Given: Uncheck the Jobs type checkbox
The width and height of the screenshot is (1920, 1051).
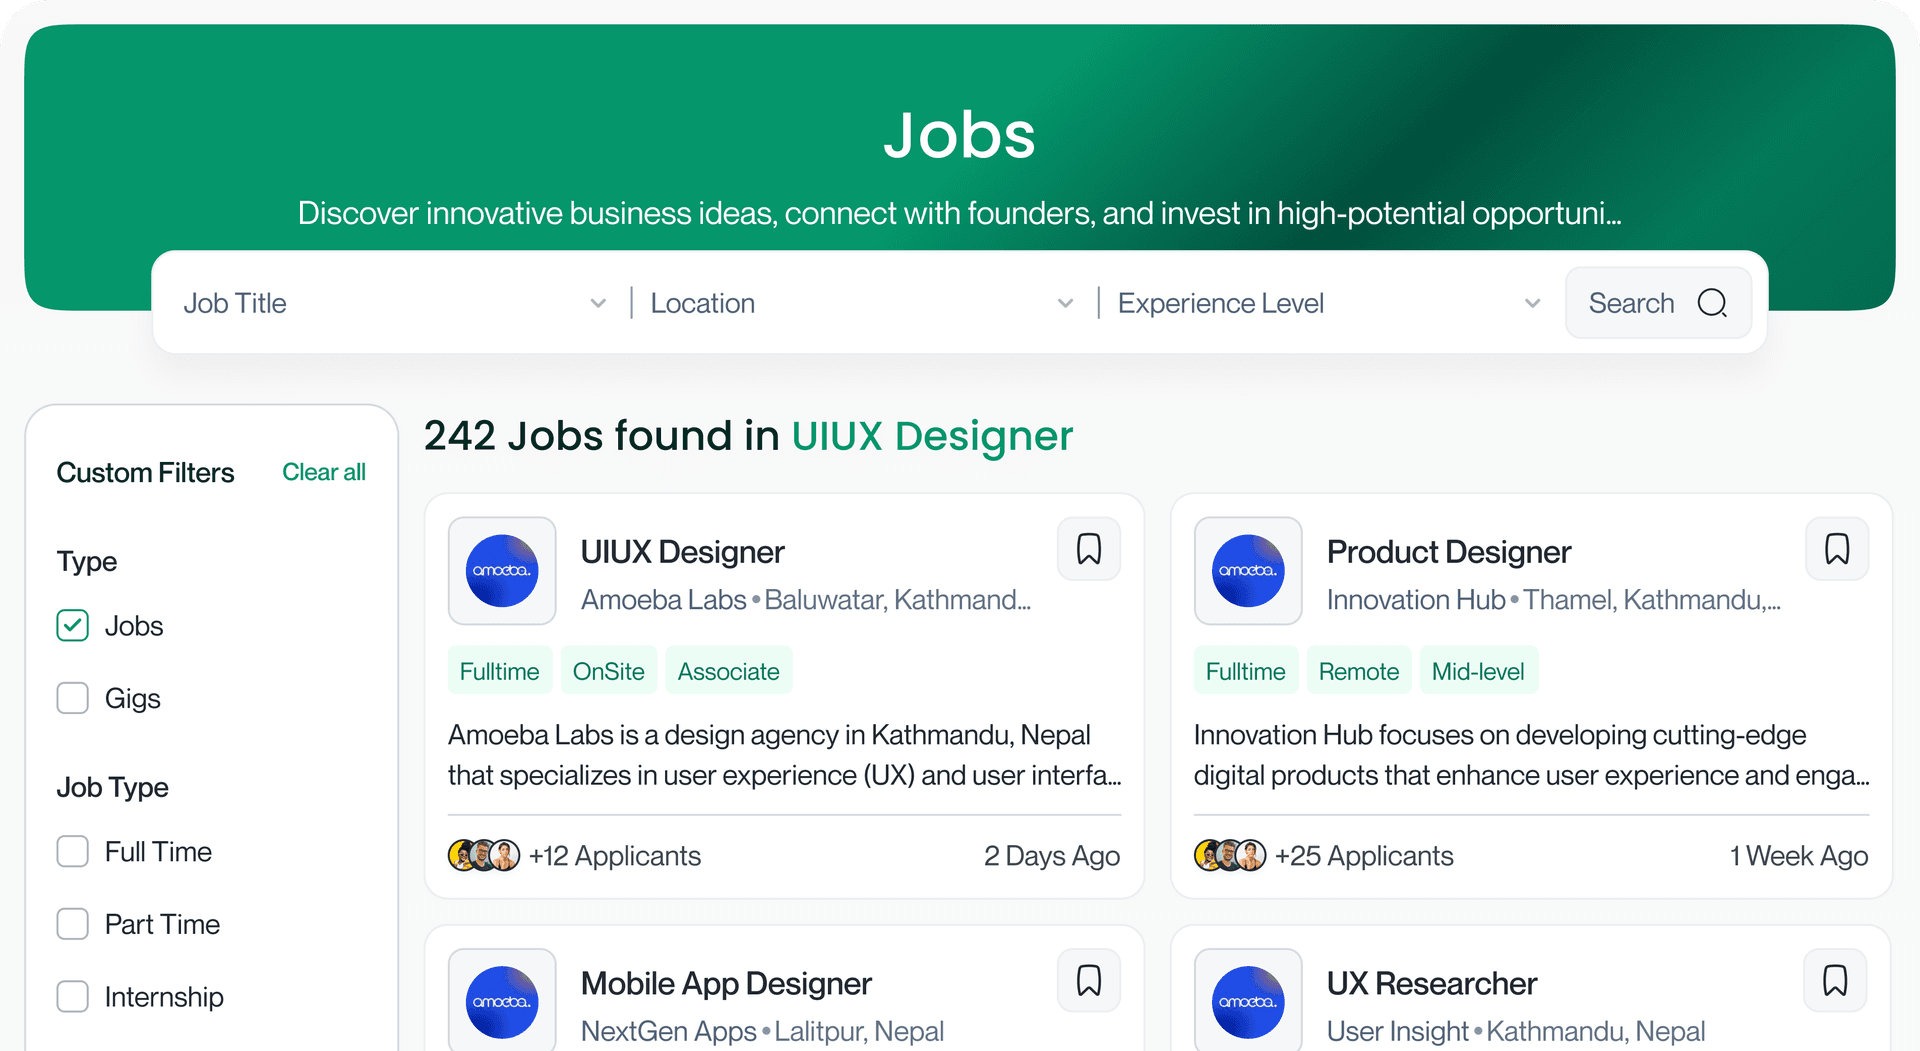Looking at the screenshot, I should point(73,626).
